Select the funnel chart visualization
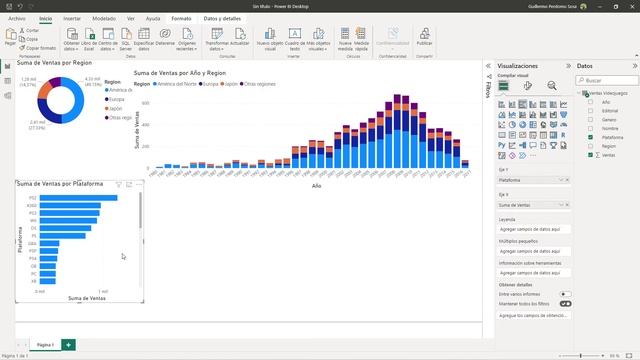The width and height of the screenshot is (640, 360). click(x=564, y=115)
